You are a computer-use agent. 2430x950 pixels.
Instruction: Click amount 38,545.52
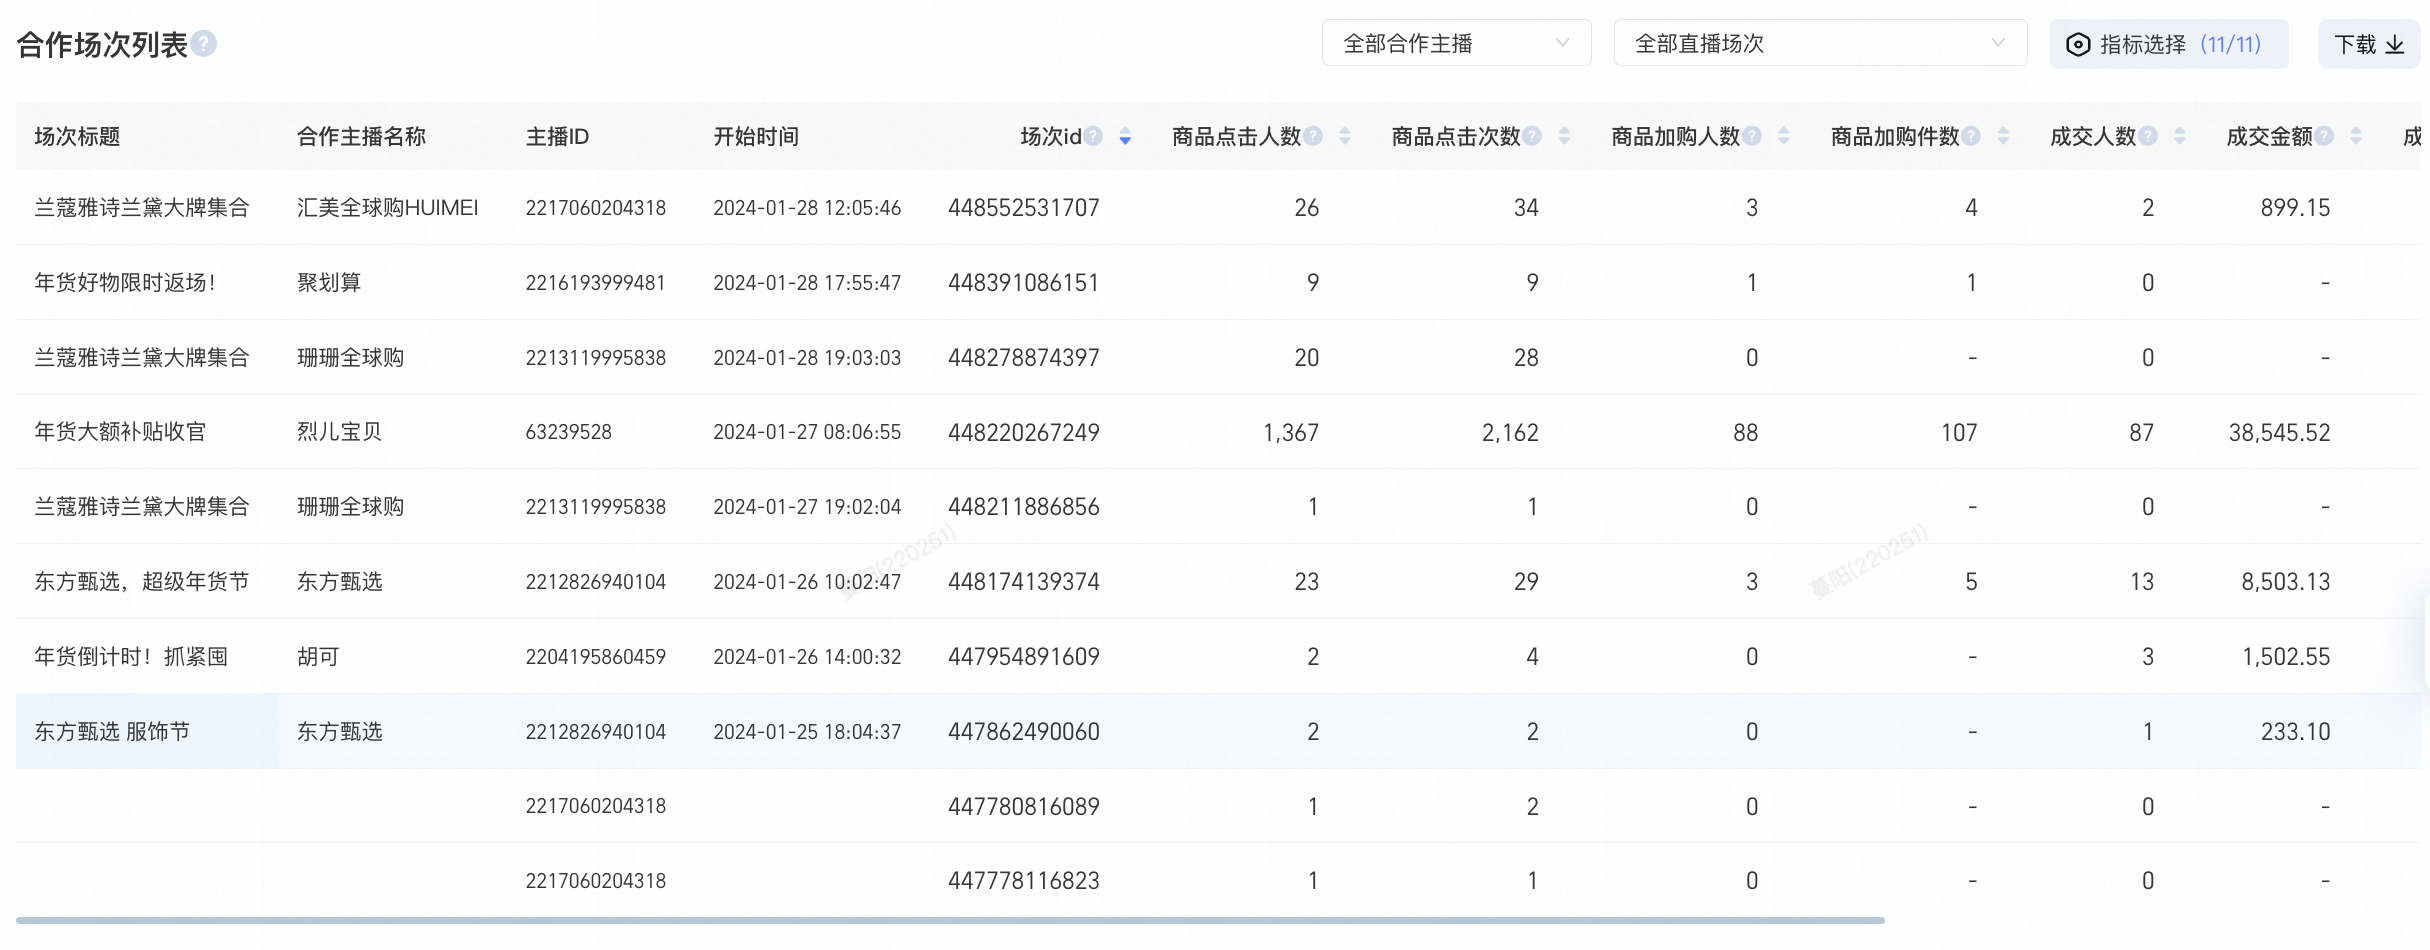[2279, 433]
